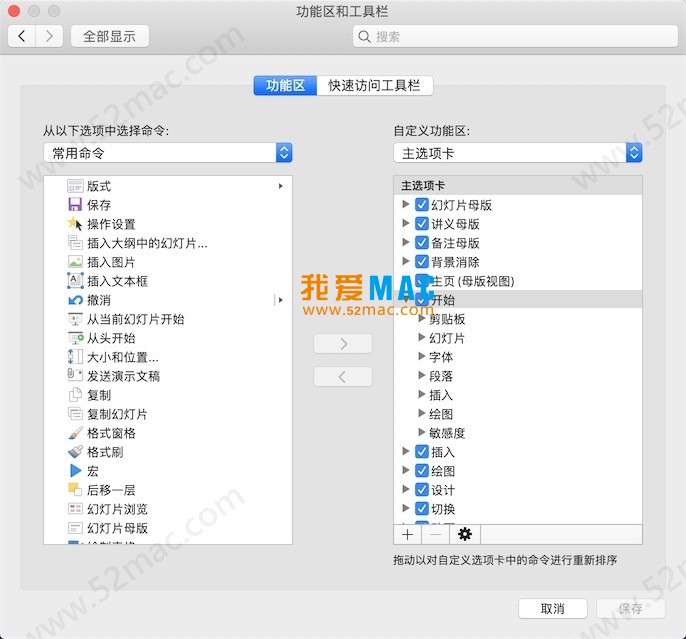Select the 功能区 tab
The image size is (686, 639).
[285, 86]
